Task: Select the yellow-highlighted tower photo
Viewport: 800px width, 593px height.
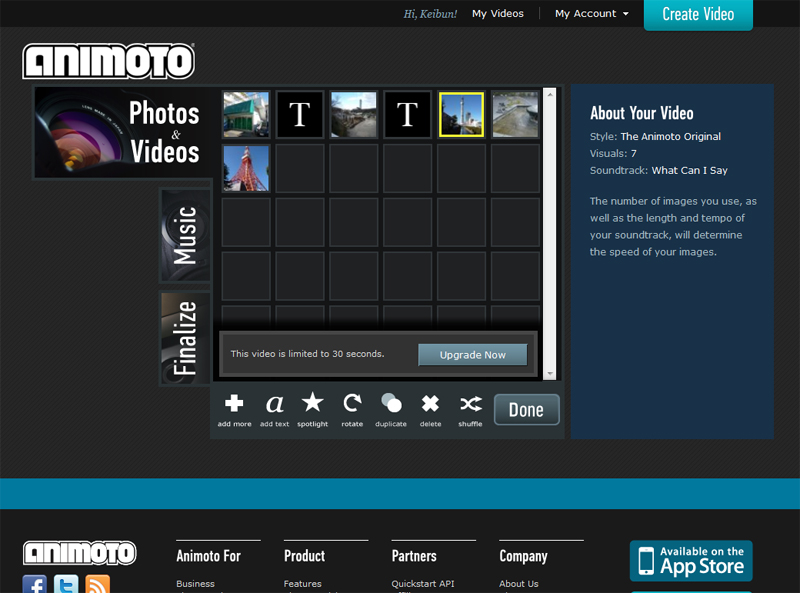Action: [x=461, y=114]
